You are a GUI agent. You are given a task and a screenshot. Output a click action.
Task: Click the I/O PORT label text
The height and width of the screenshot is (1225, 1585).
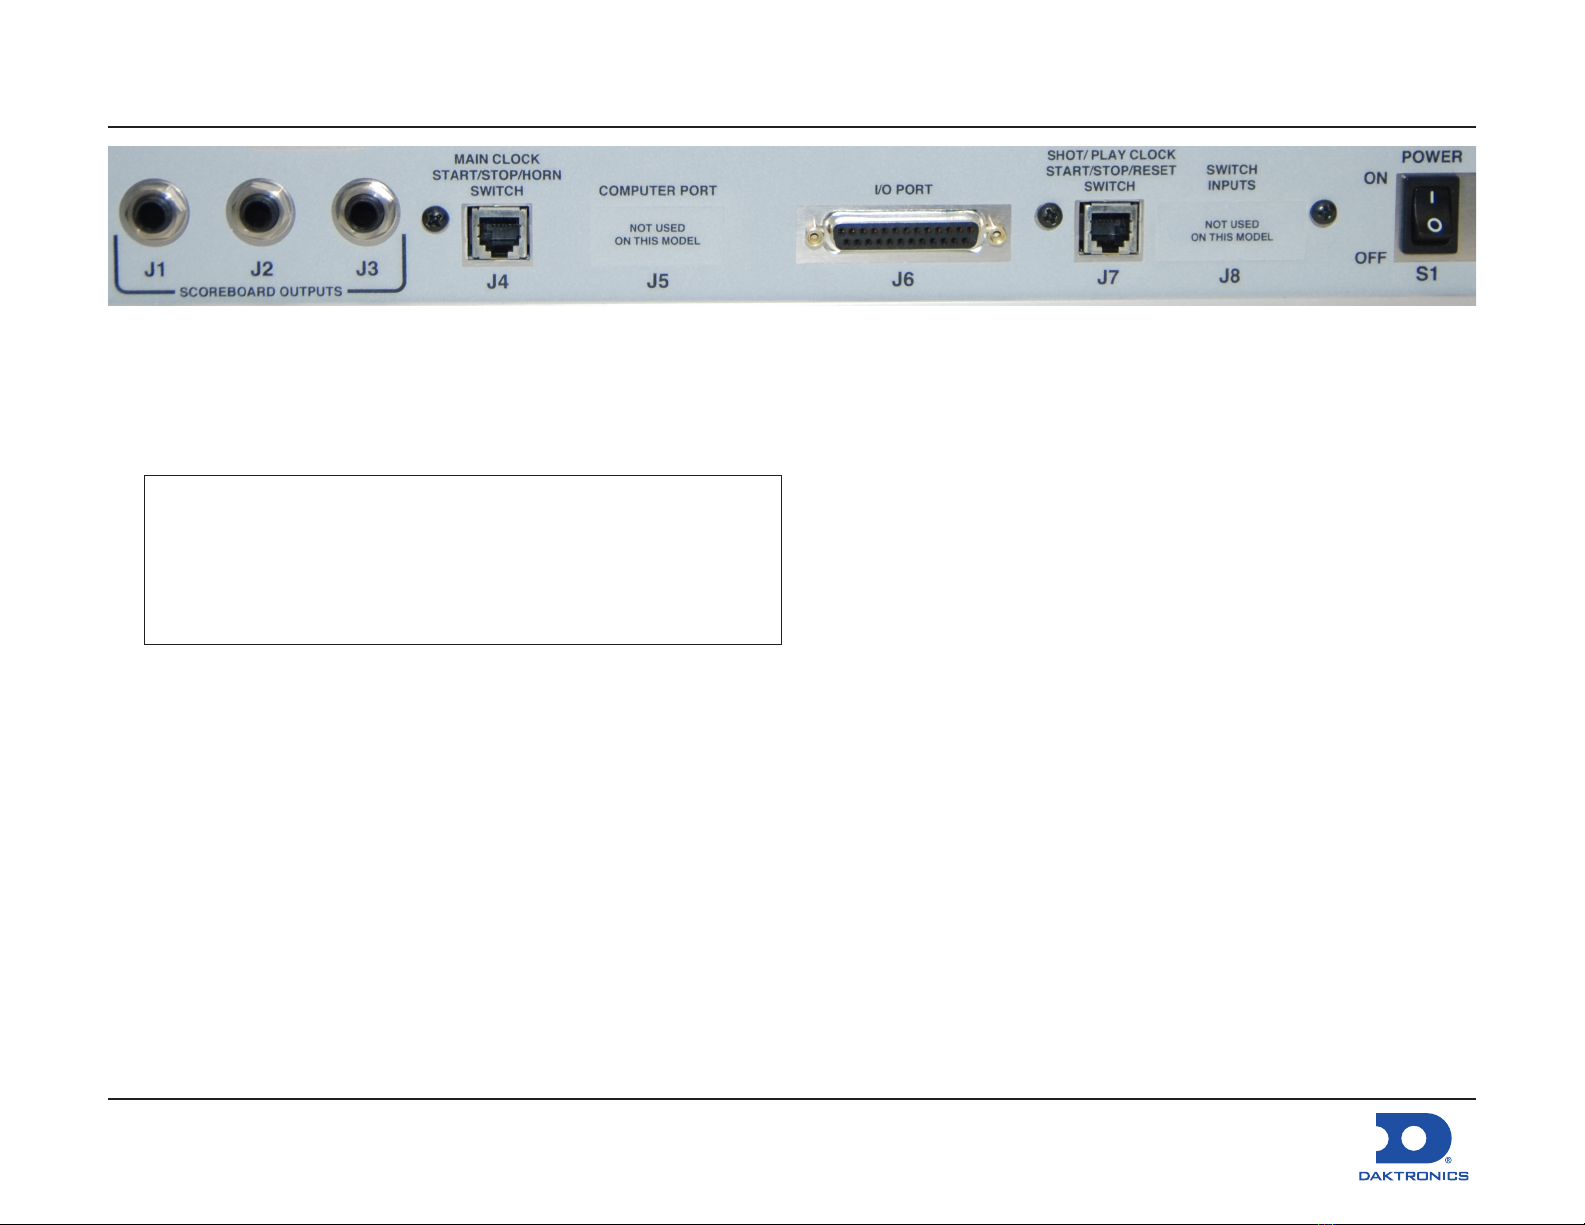click(x=903, y=190)
